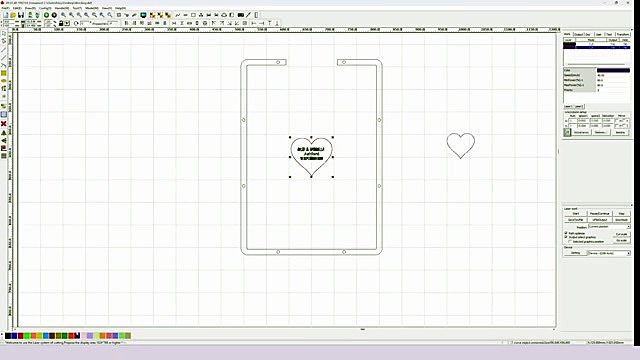
Task: Enable the Selected graphics position checkbox
Action: click(570, 242)
